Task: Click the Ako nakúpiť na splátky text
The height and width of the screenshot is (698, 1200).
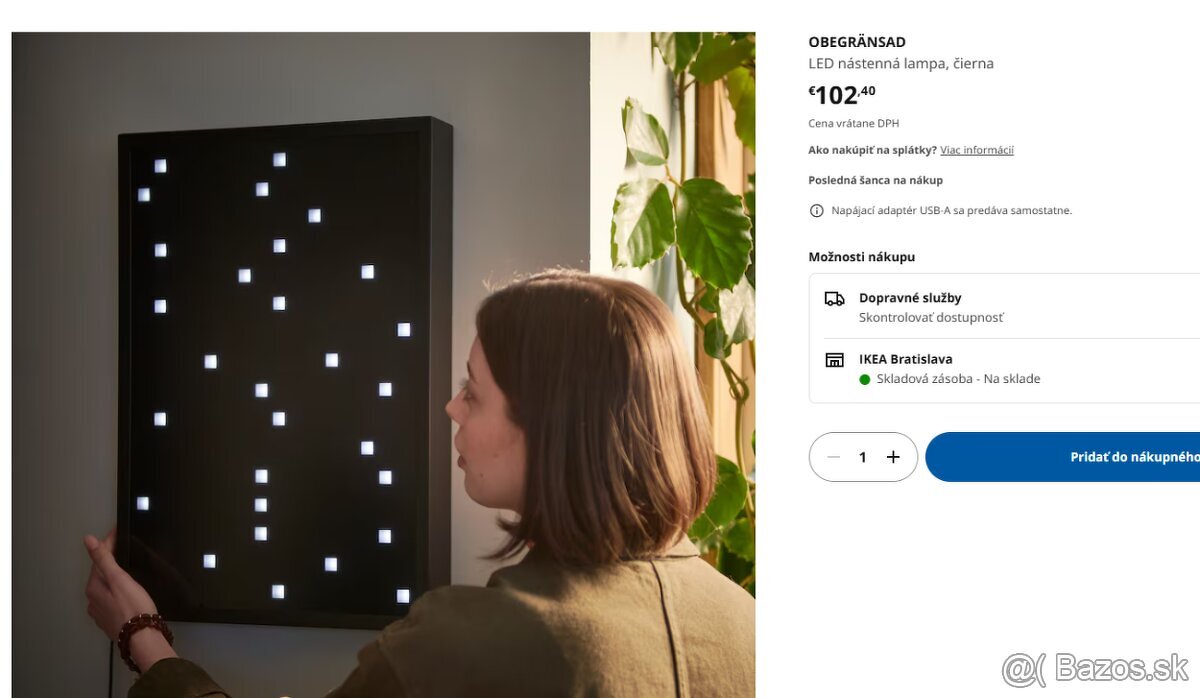Action: (x=873, y=150)
